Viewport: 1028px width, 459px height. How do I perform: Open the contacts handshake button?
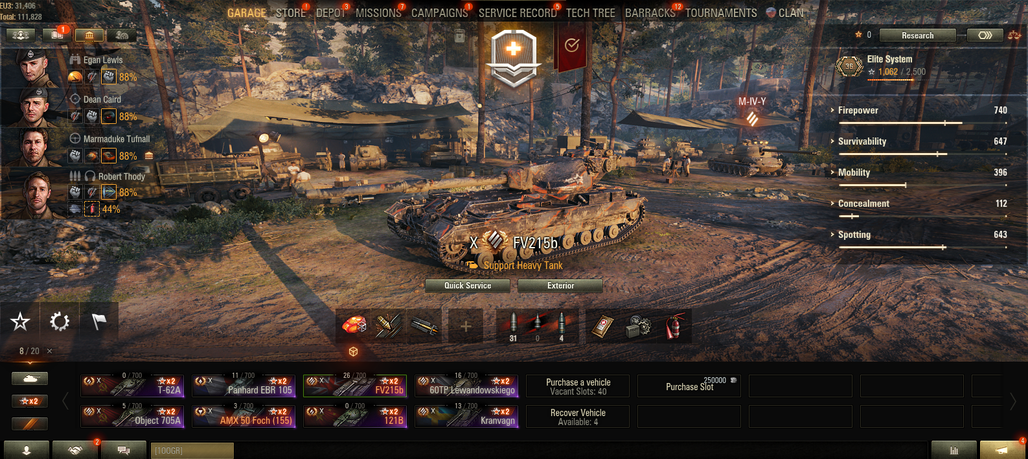[75, 450]
